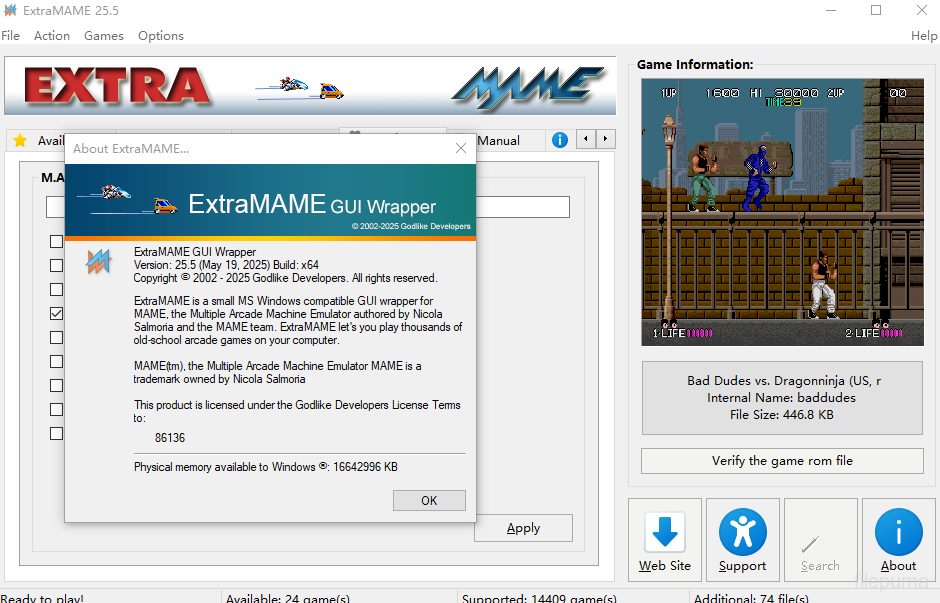Open the Options menu
Image resolution: width=940 pixels, height=603 pixels.
[x=161, y=35]
